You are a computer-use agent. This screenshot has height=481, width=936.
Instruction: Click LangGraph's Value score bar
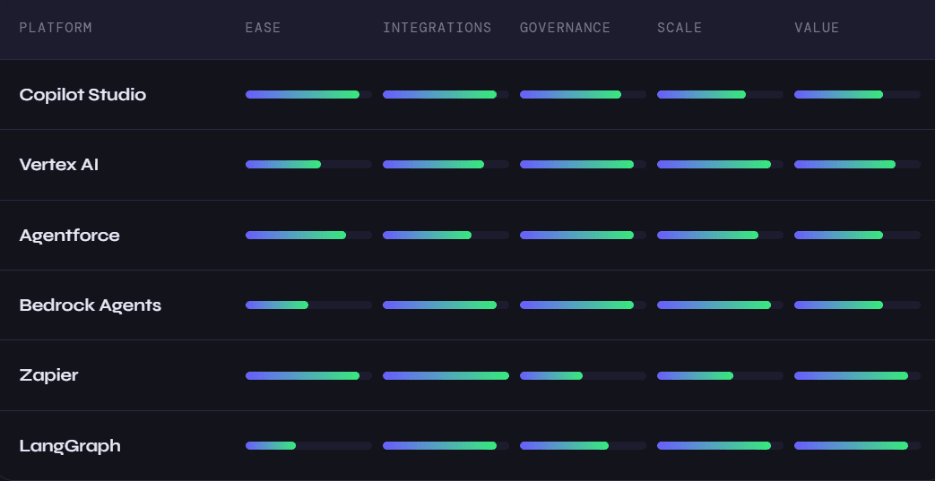(x=857, y=446)
